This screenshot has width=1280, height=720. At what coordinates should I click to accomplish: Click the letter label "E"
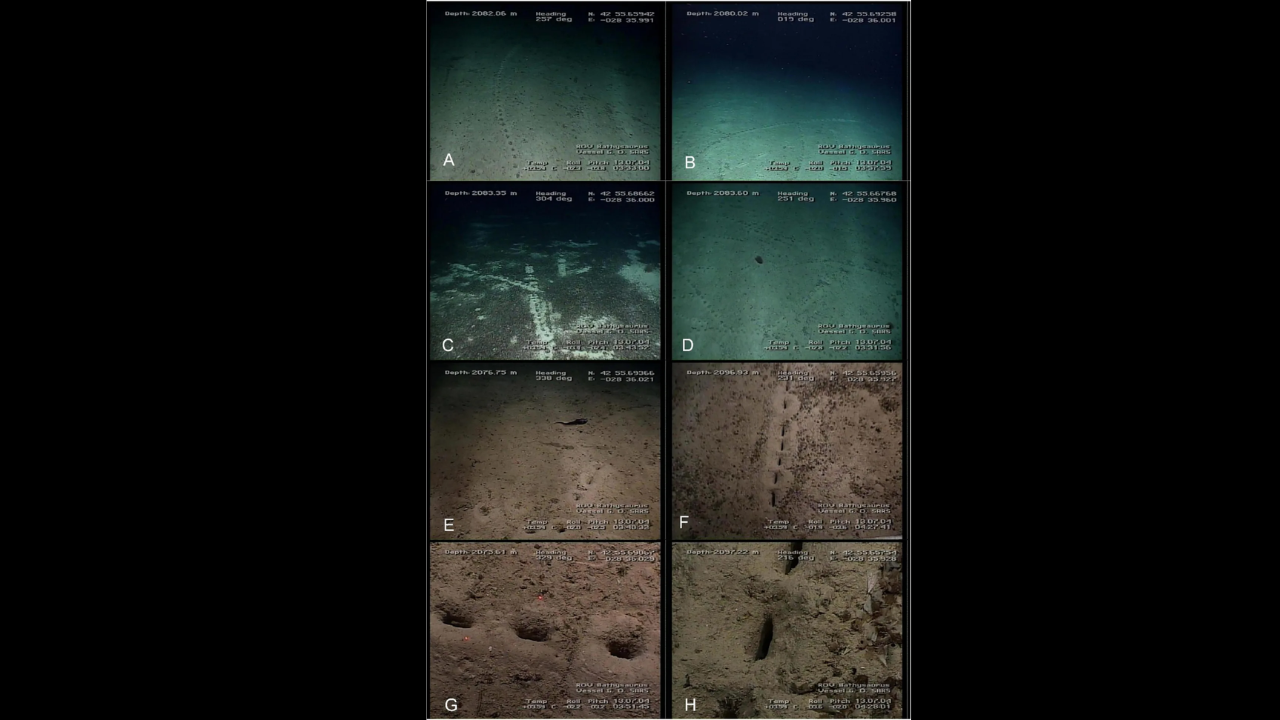(x=448, y=524)
